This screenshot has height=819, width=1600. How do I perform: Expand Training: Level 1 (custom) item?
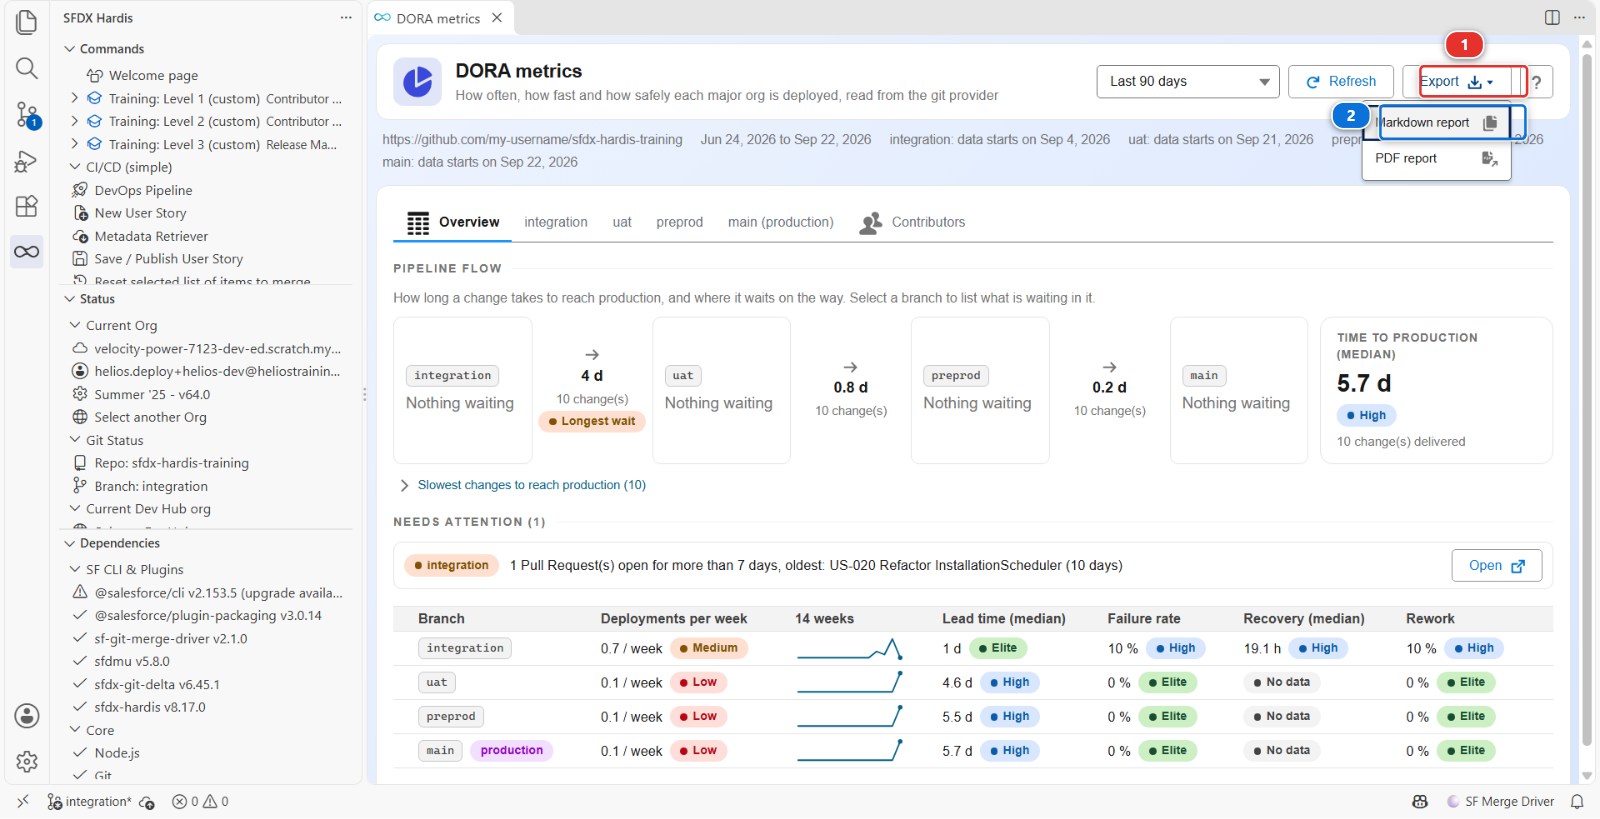coord(75,98)
